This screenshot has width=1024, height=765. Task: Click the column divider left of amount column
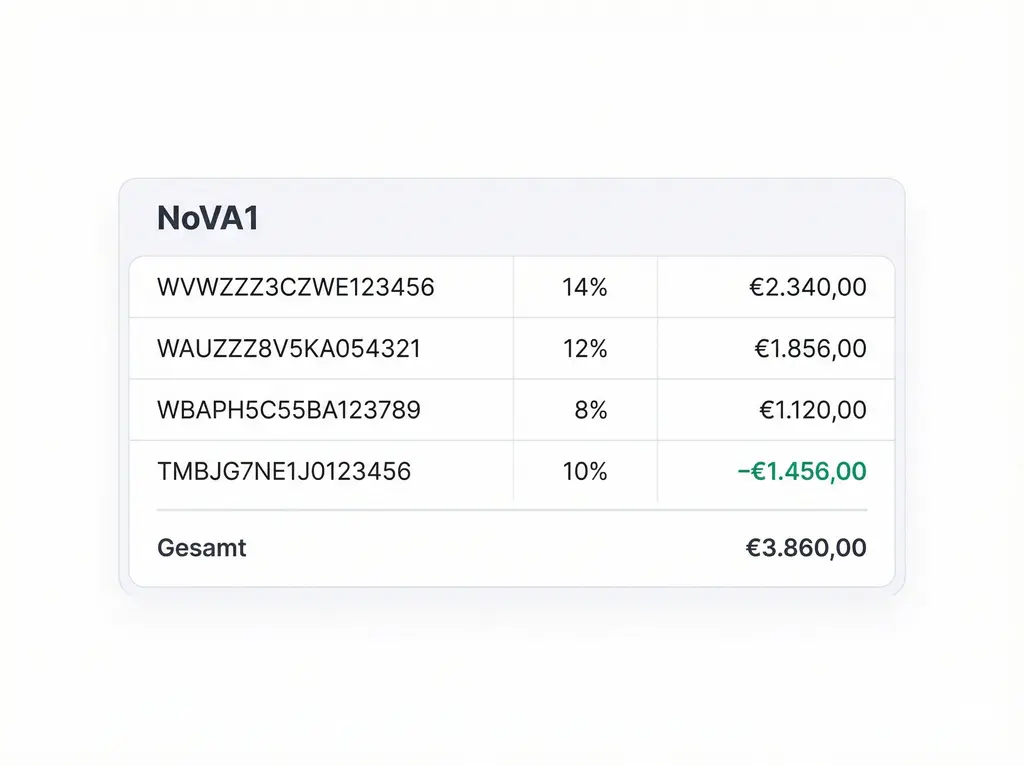click(657, 380)
